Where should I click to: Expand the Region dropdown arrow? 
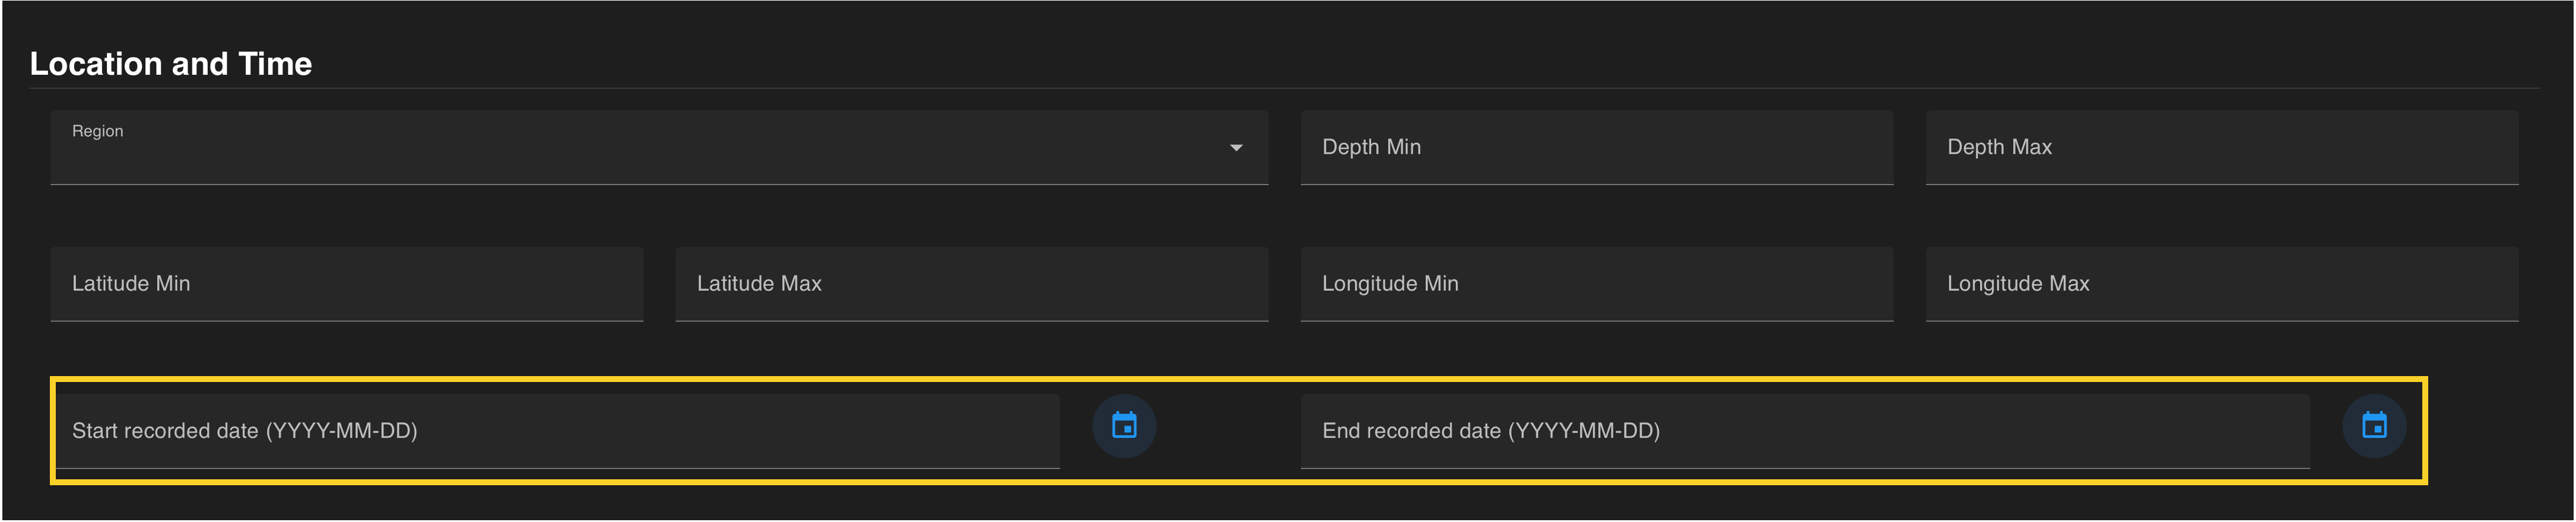(x=1236, y=148)
